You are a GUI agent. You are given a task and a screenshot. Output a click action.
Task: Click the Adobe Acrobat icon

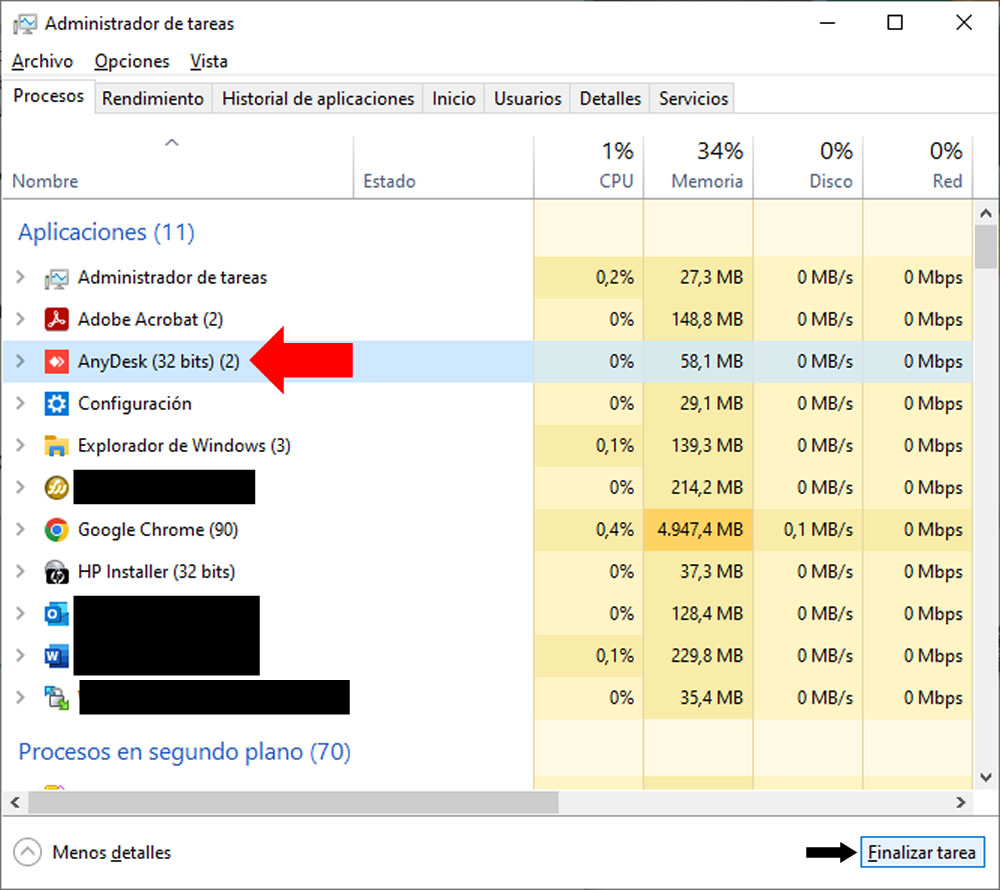[x=56, y=319]
